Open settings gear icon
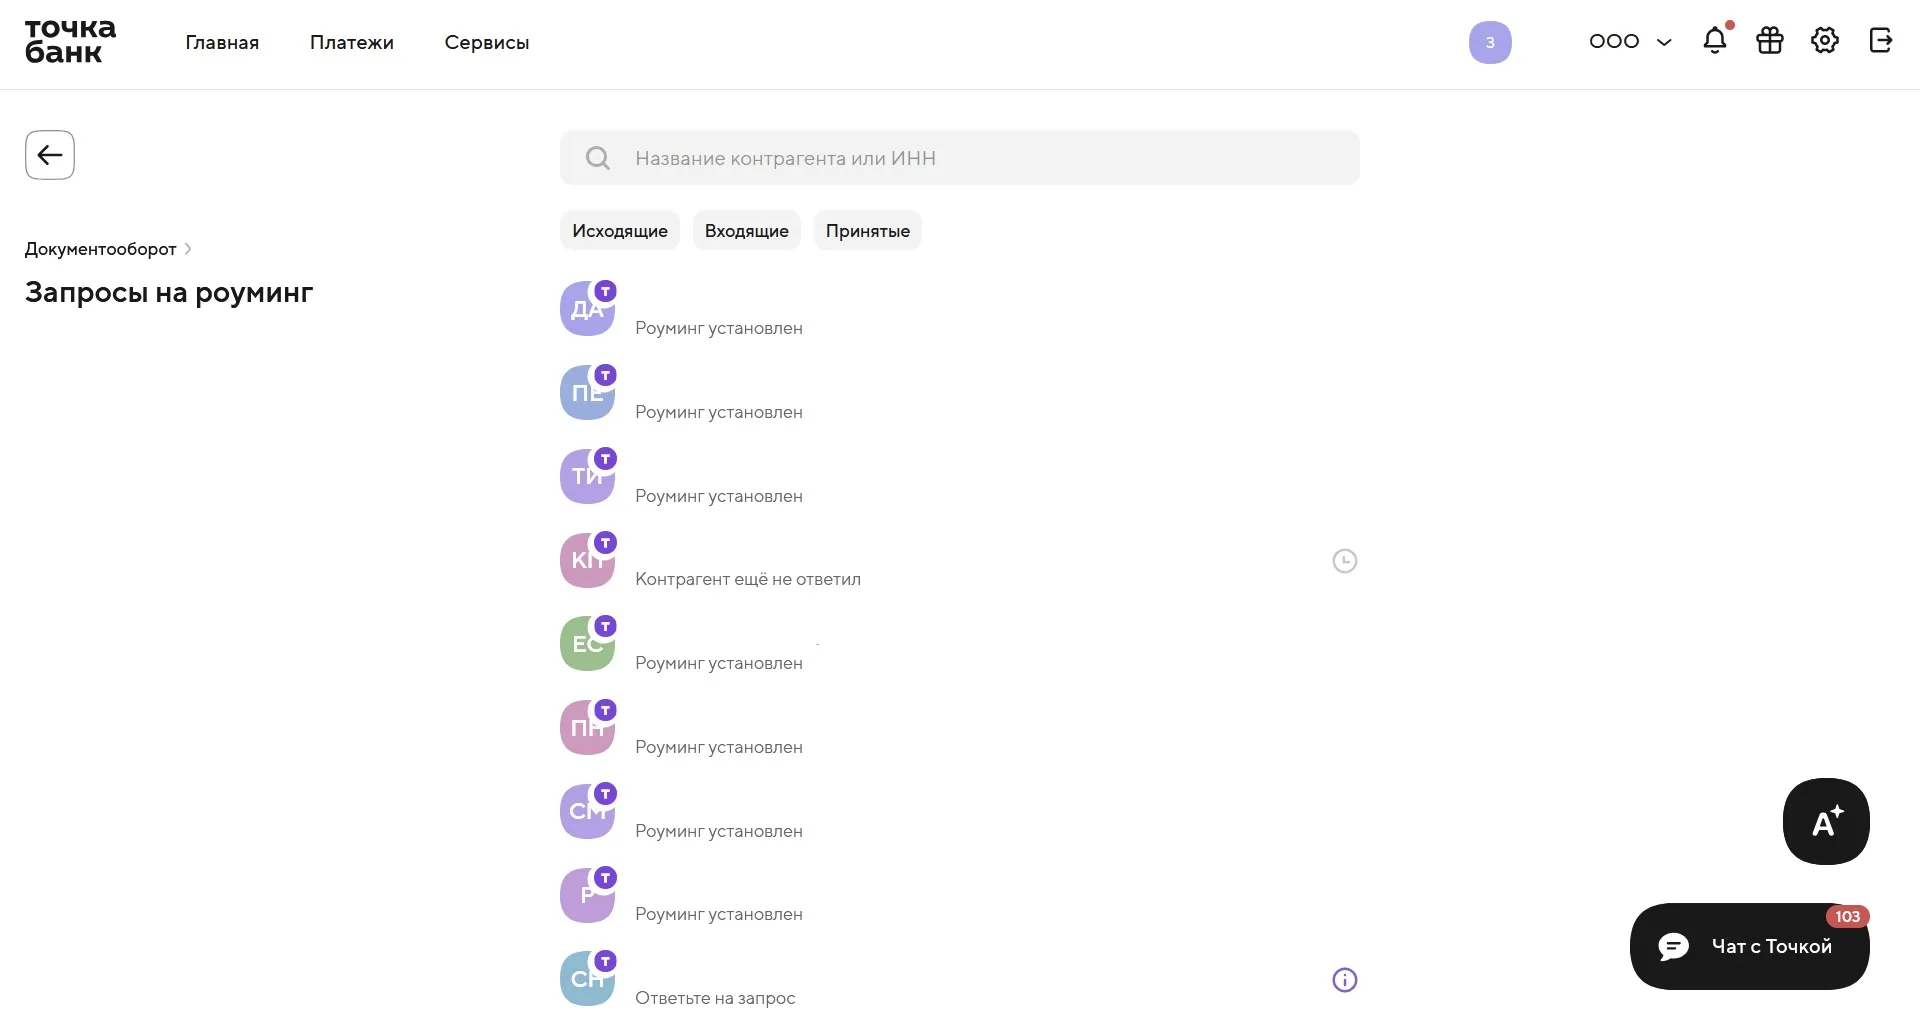The height and width of the screenshot is (1029, 1920). pos(1825,41)
